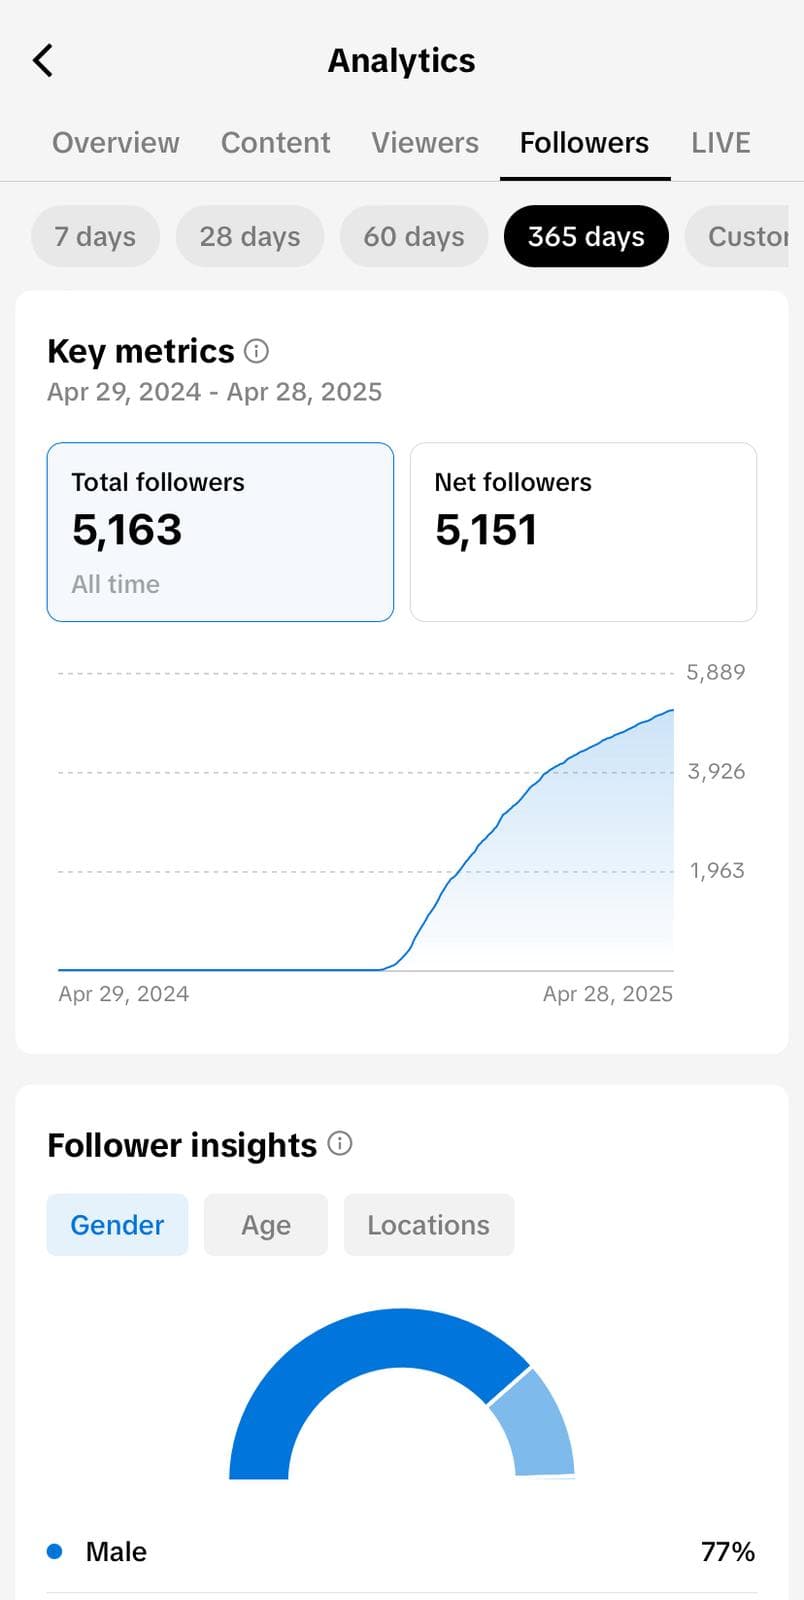Open Key metrics info icon
This screenshot has width=804, height=1600.
[257, 351]
